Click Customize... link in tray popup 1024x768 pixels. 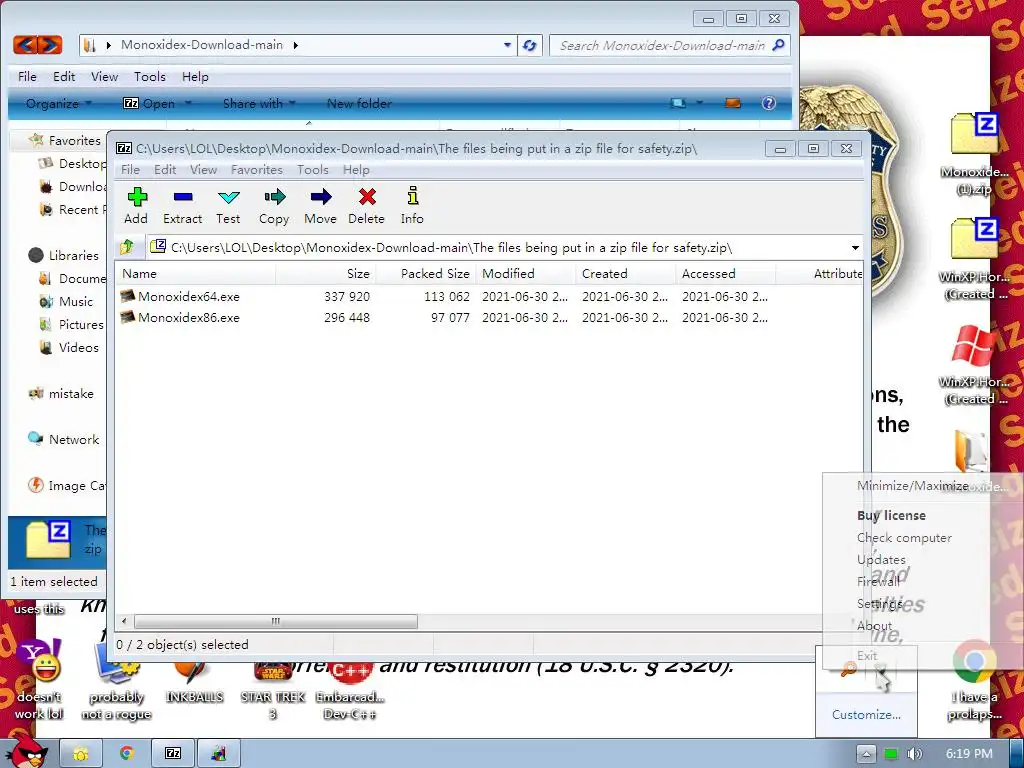pos(866,714)
